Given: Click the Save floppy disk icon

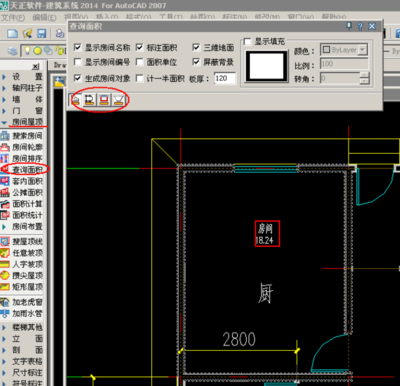Looking at the screenshot, I should [x=41, y=33].
